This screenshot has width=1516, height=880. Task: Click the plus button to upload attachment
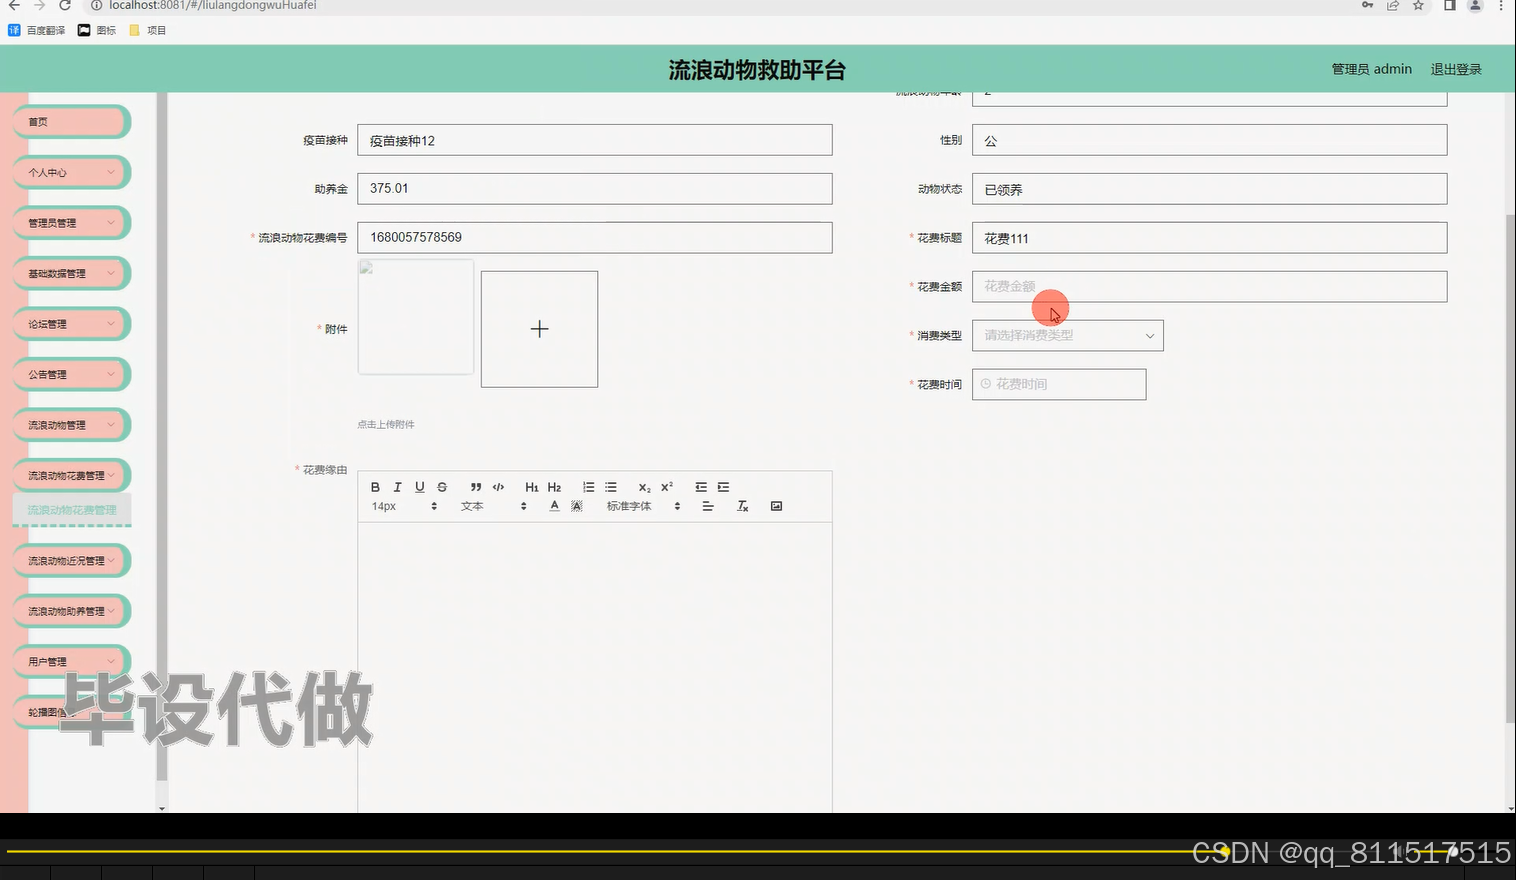pyautogui.click(x=539, y=328)
